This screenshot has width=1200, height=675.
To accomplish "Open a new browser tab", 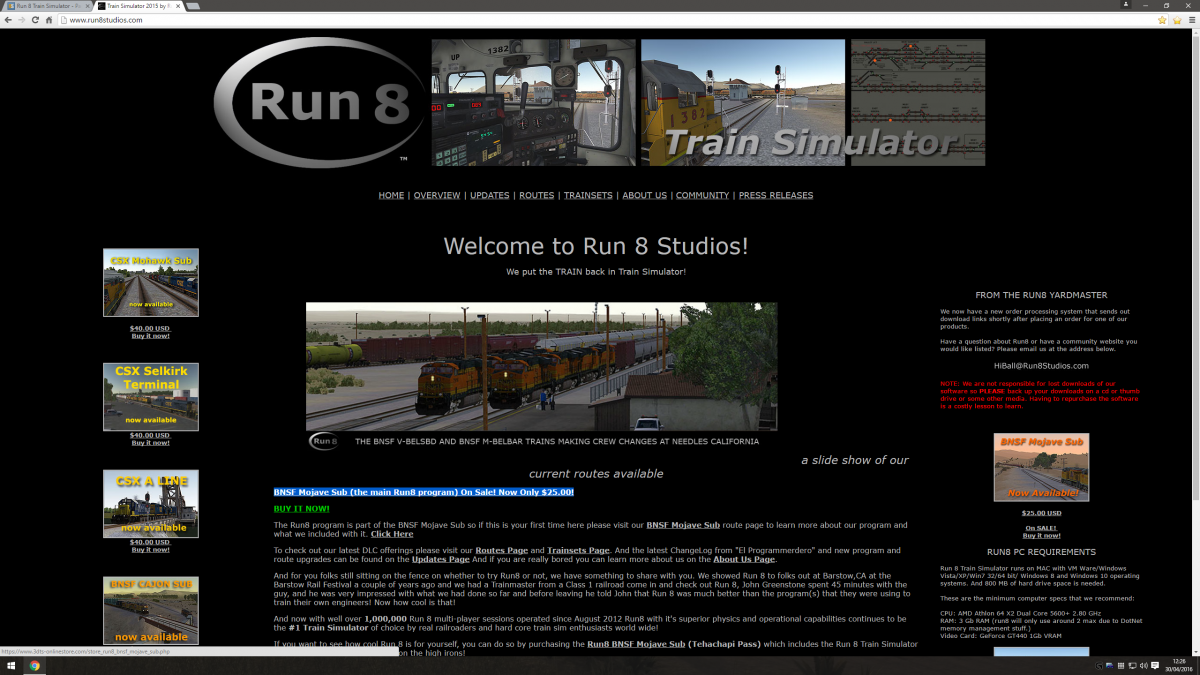I will (193, 6).
